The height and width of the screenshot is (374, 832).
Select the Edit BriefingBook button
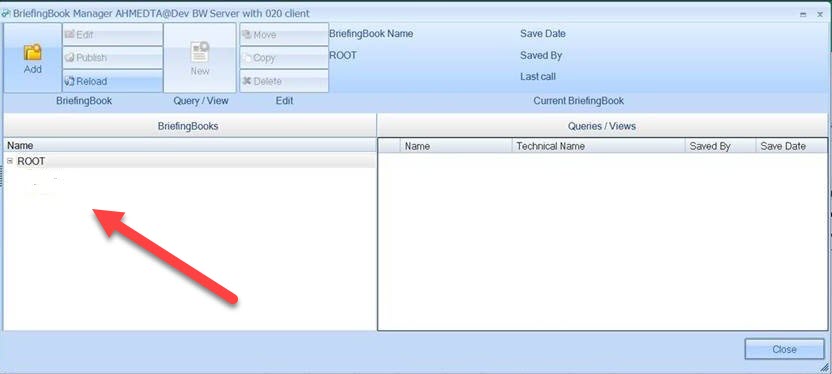click(x=112, y=34)
